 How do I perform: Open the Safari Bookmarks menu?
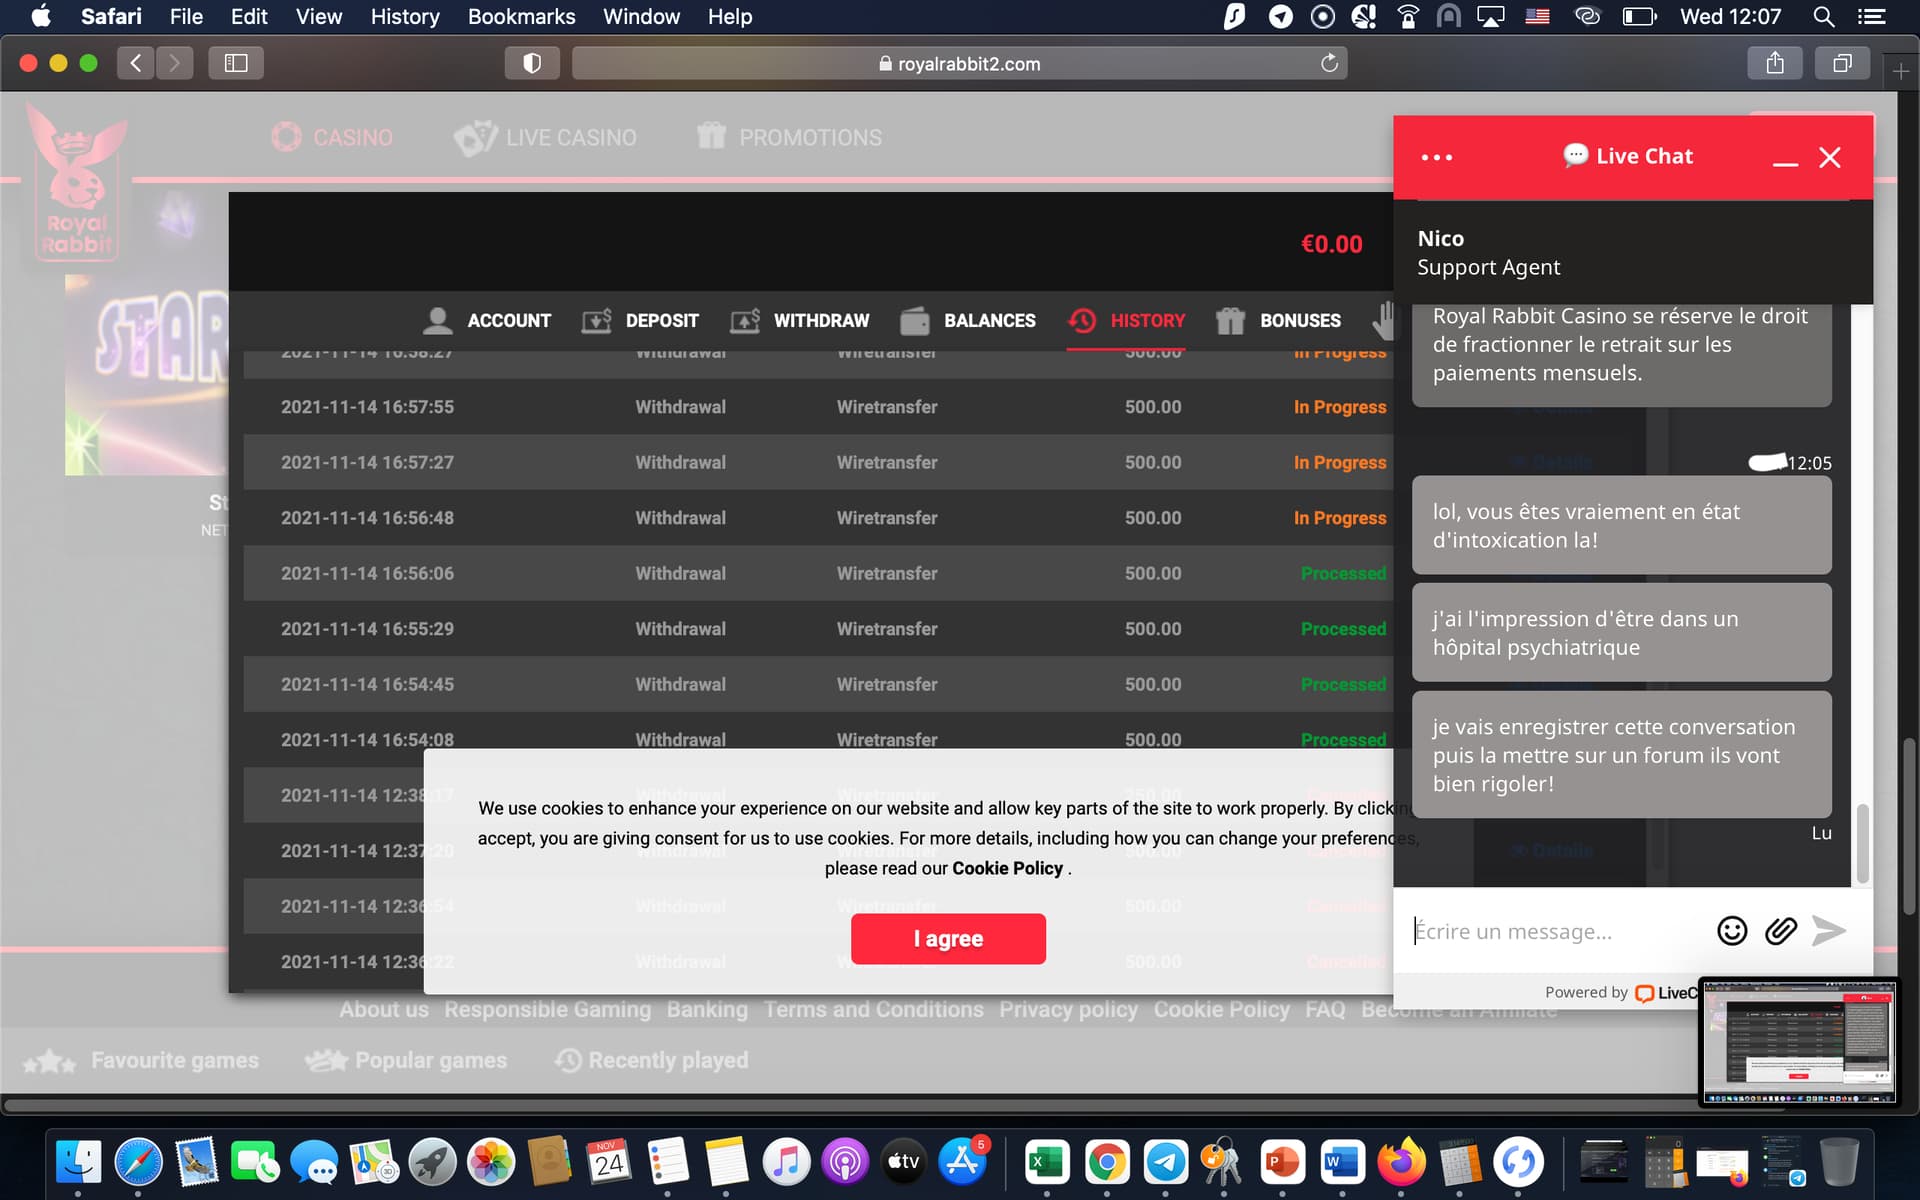pyautogui.click(x=521, y=17)
